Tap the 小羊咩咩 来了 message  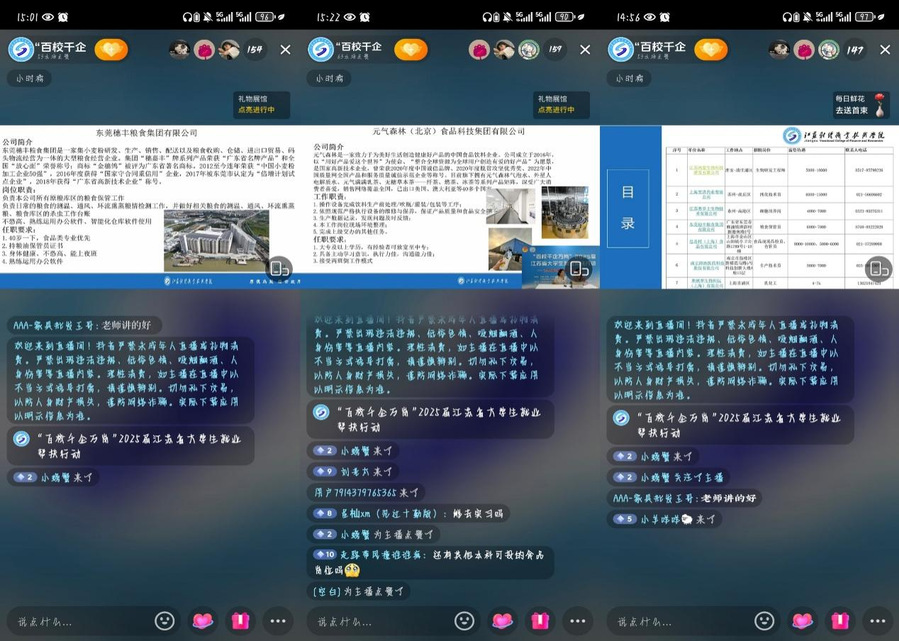click(x=666, y=519)
